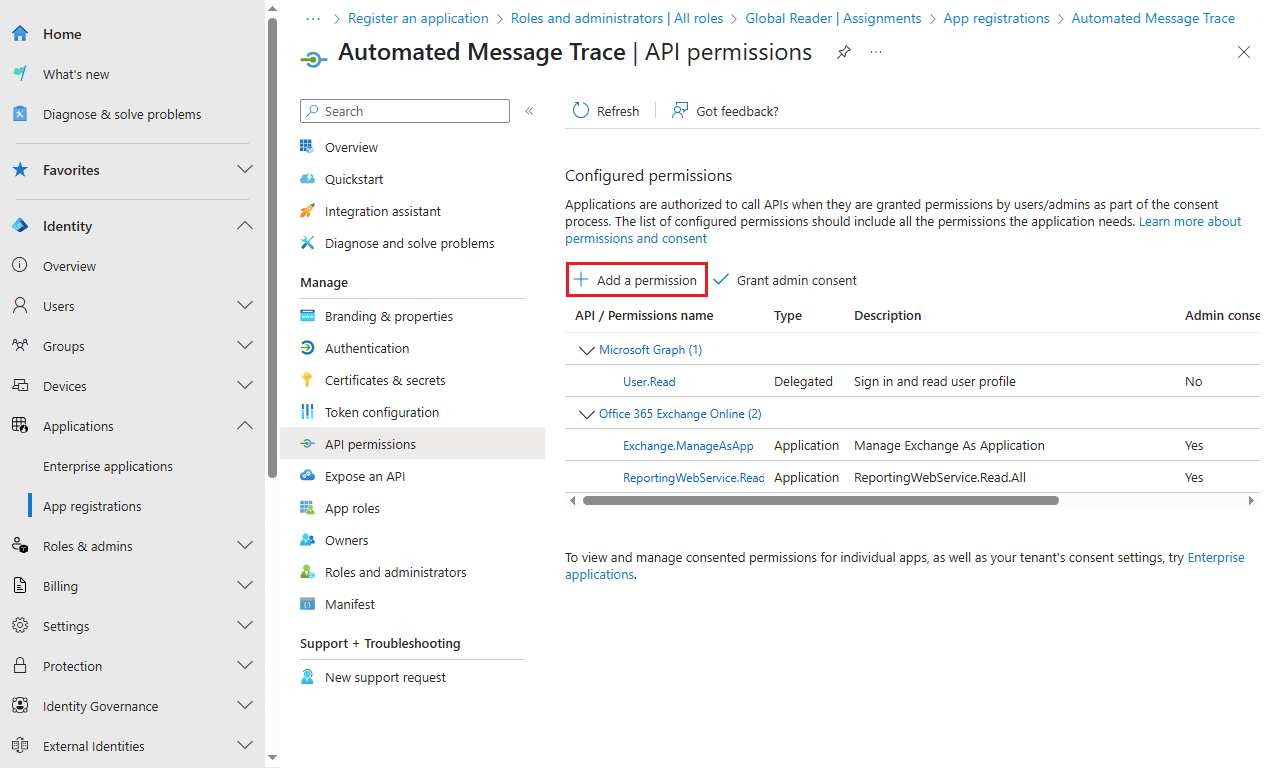Click the right arrow of horizontal scrollbar

(x=1251, y=500)
